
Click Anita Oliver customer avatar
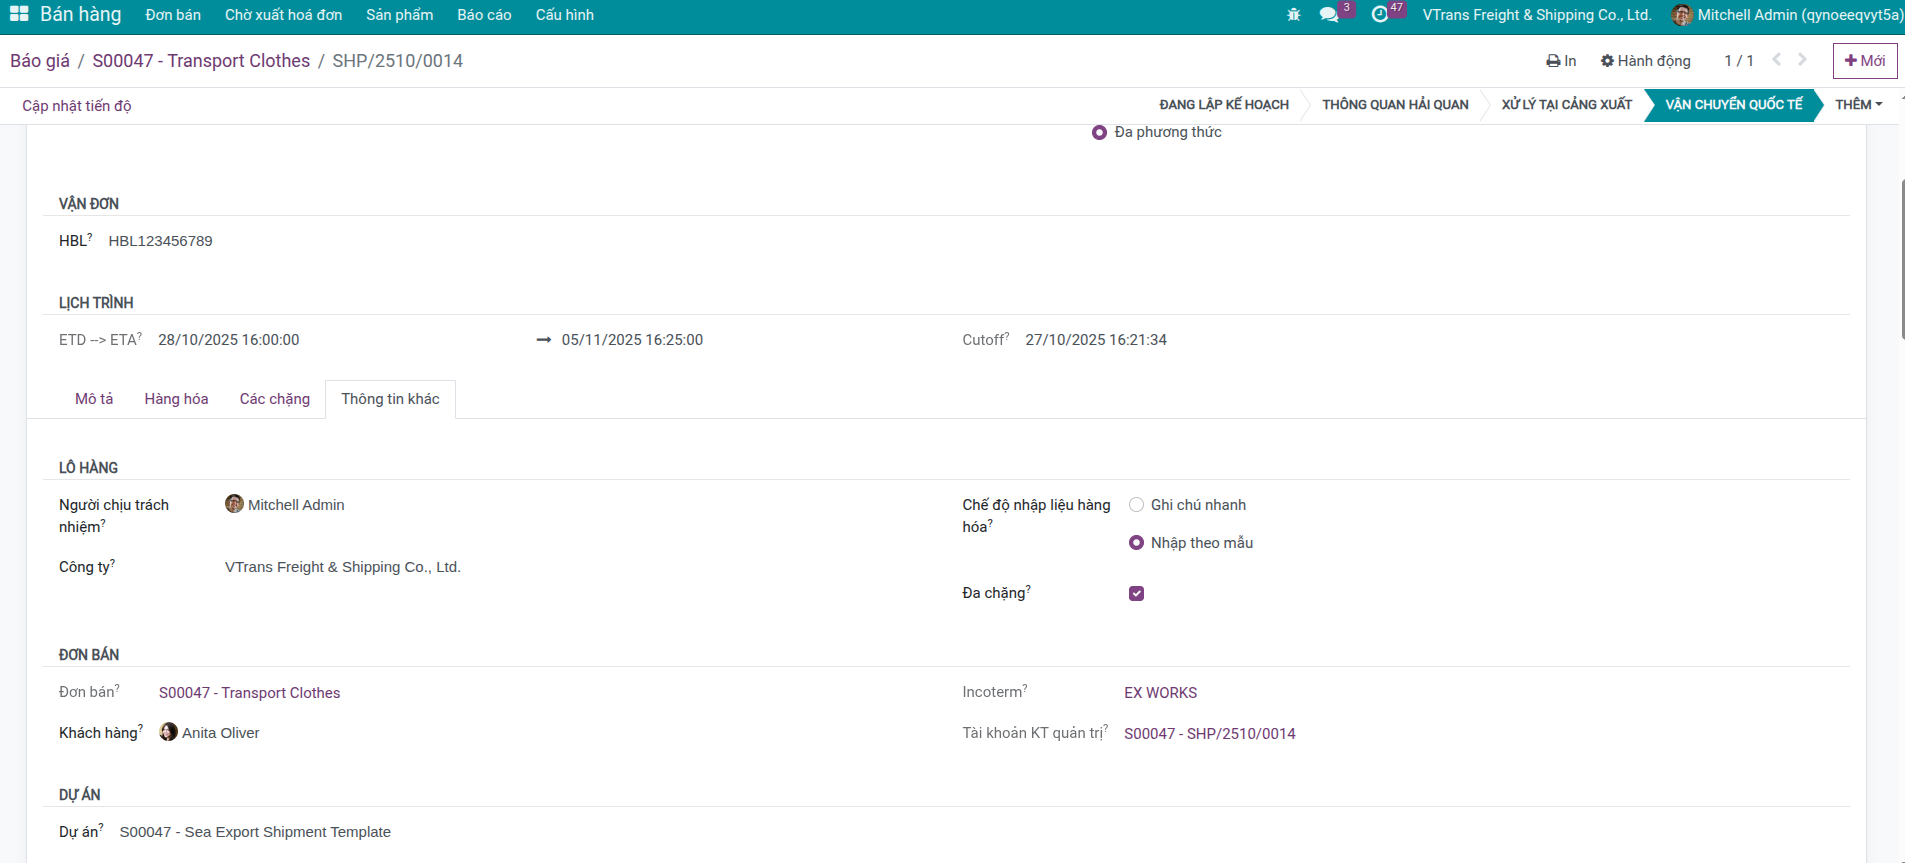(x=169, y=733)
